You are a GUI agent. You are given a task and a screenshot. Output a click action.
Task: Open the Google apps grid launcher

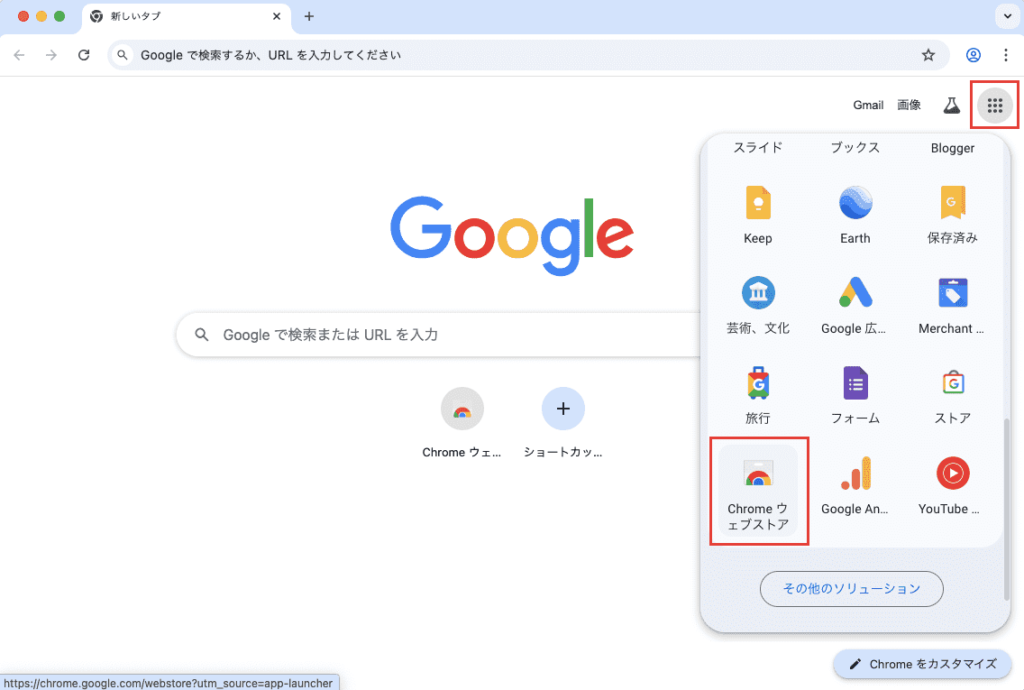point(995,105)
